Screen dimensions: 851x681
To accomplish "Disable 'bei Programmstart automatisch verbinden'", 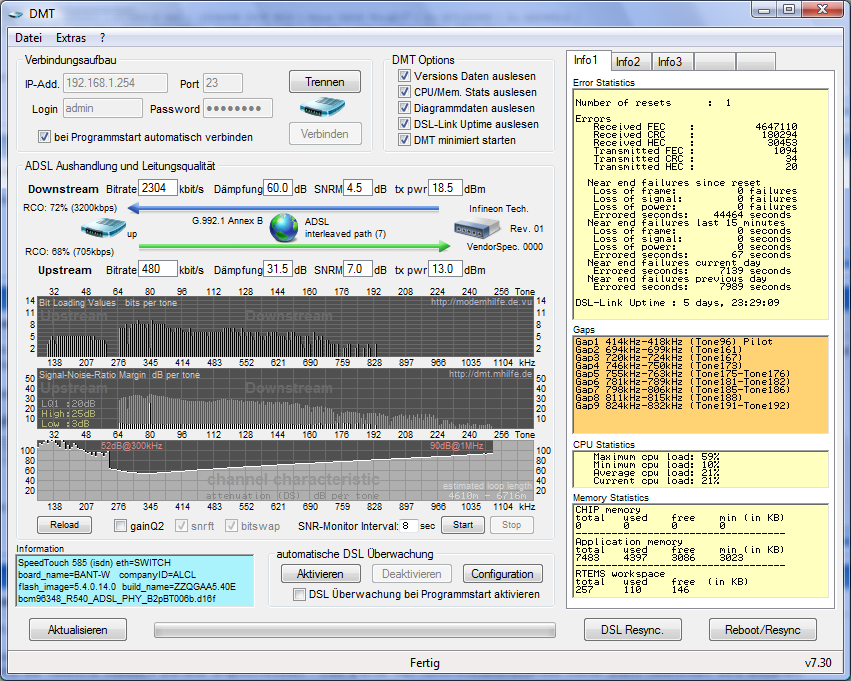I will click(44, 137).
